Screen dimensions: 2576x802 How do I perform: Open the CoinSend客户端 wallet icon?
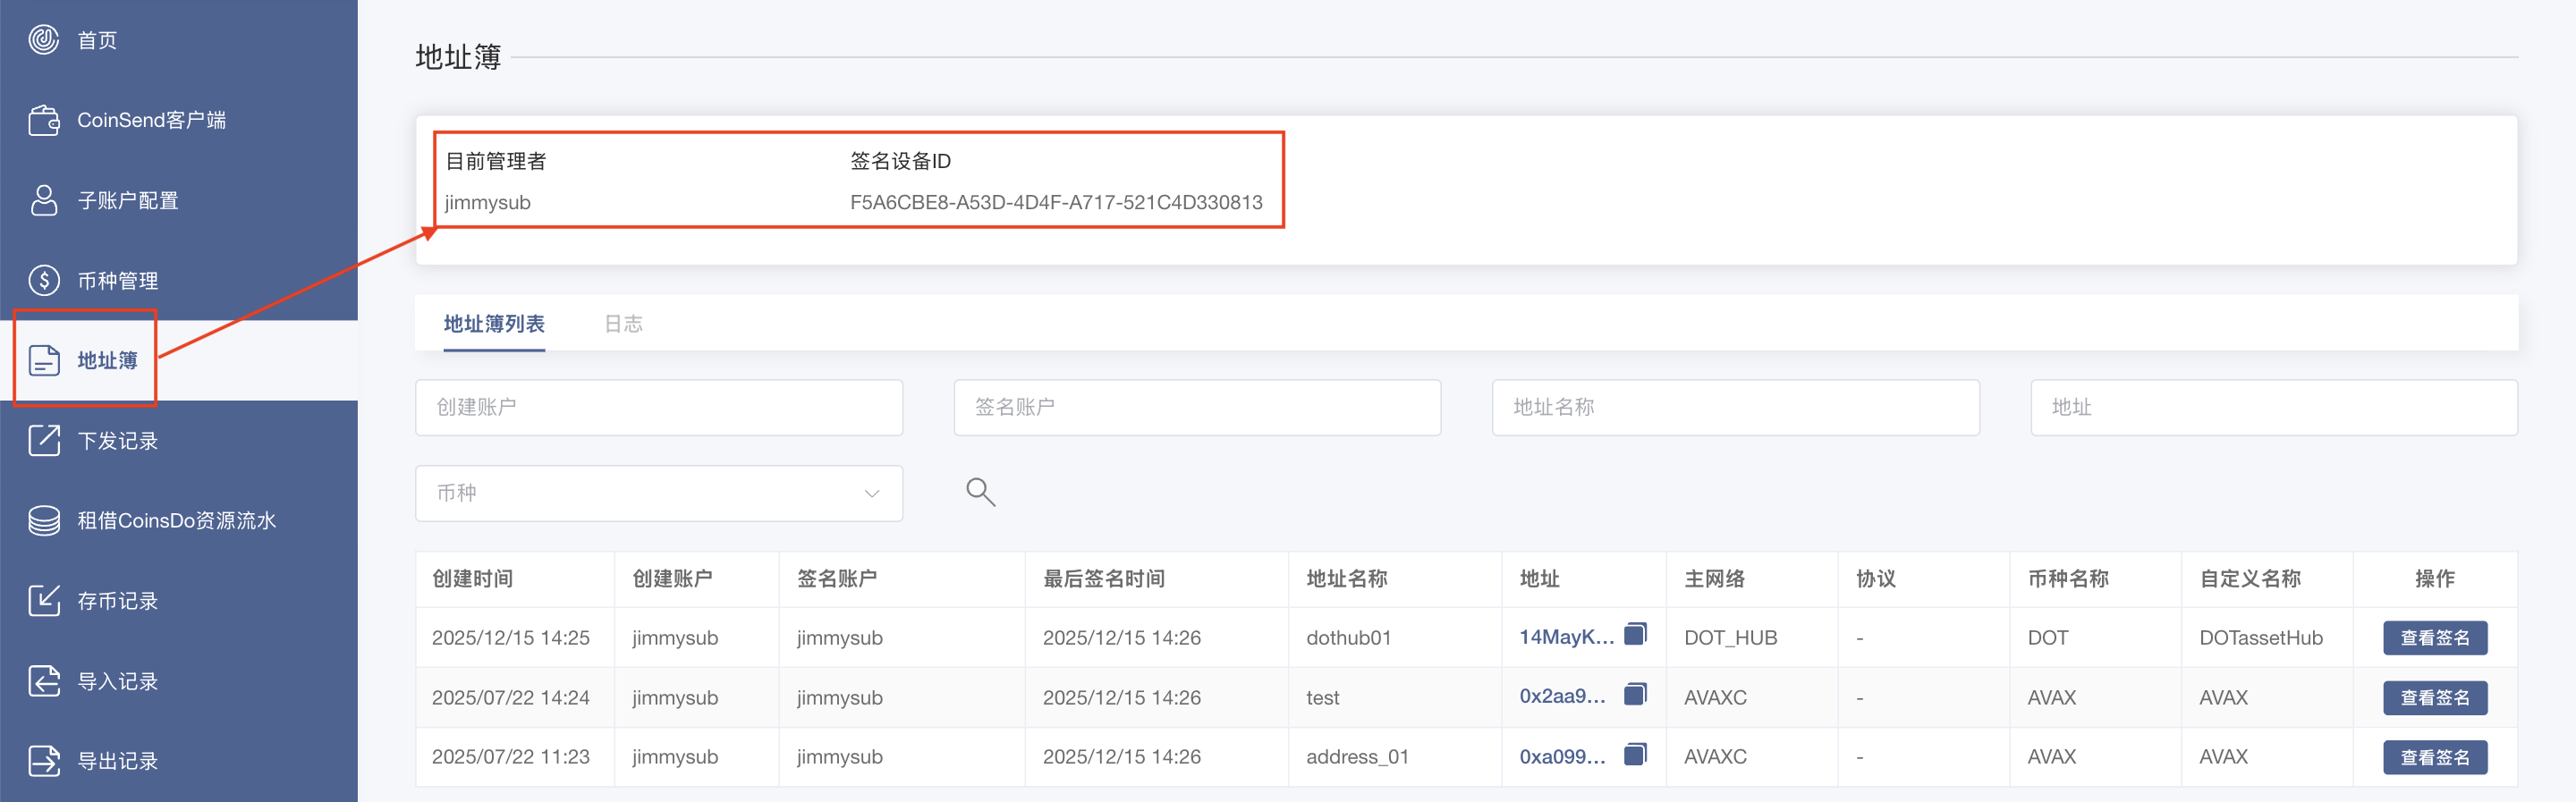point(44,120)
